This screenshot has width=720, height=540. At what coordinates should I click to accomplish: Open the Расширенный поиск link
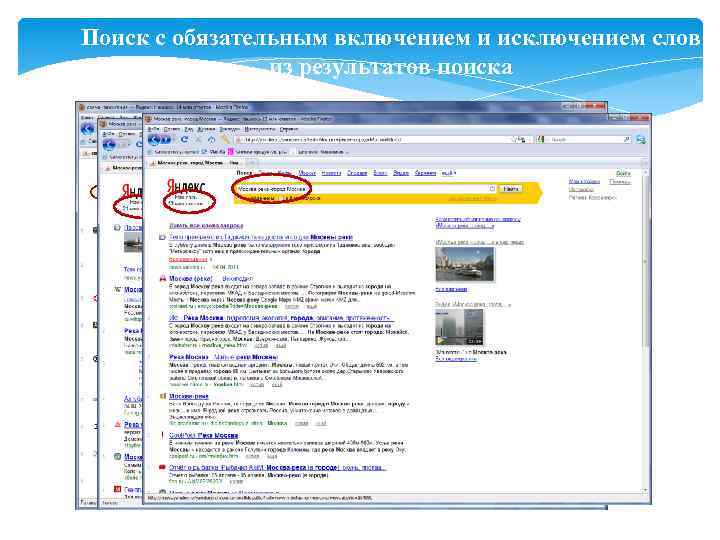point(472,198)
